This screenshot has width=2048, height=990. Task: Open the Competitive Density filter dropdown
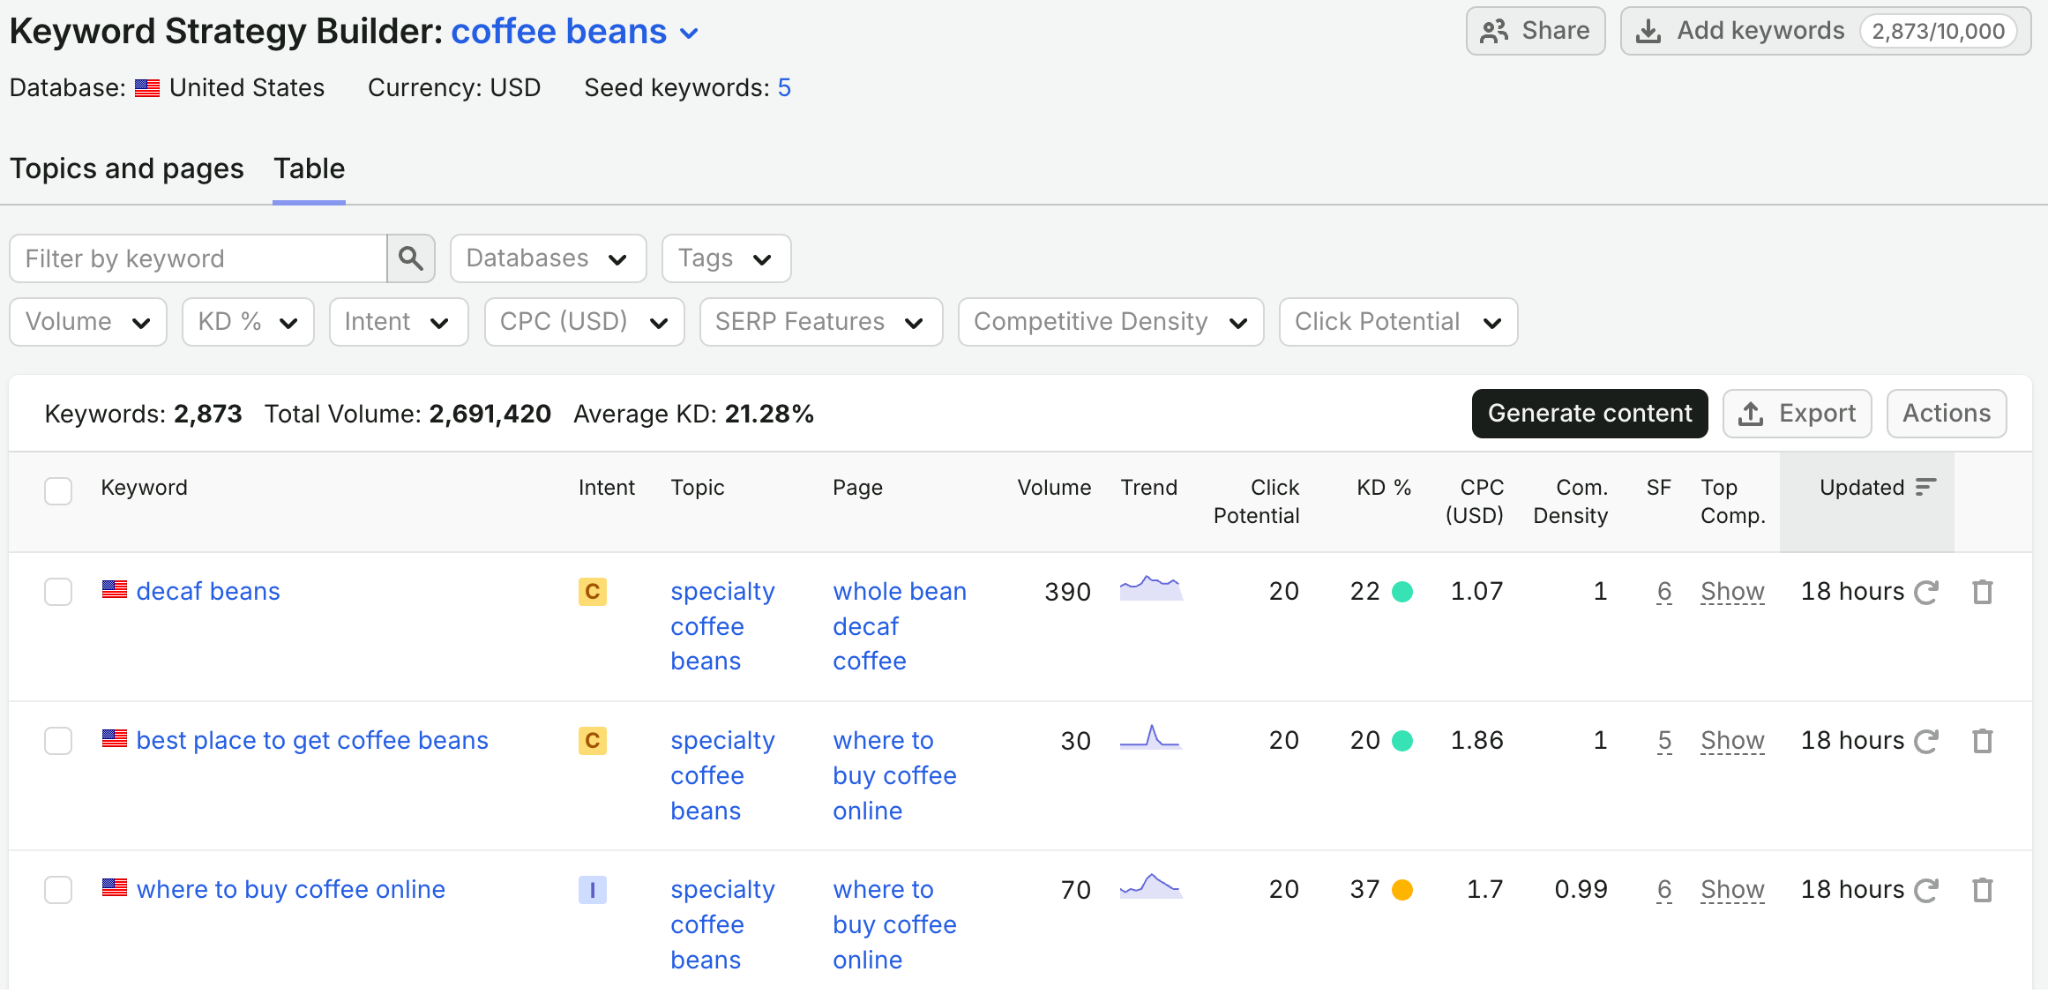(x=1111, y=322)
